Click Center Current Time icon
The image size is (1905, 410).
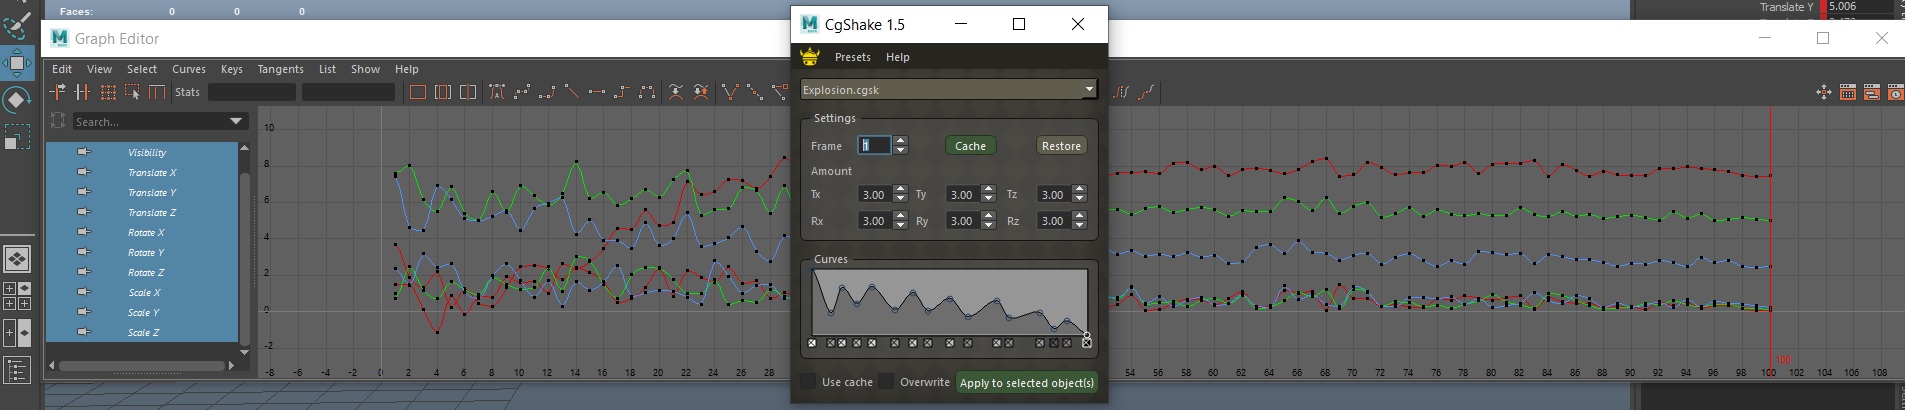click(467, 92)
